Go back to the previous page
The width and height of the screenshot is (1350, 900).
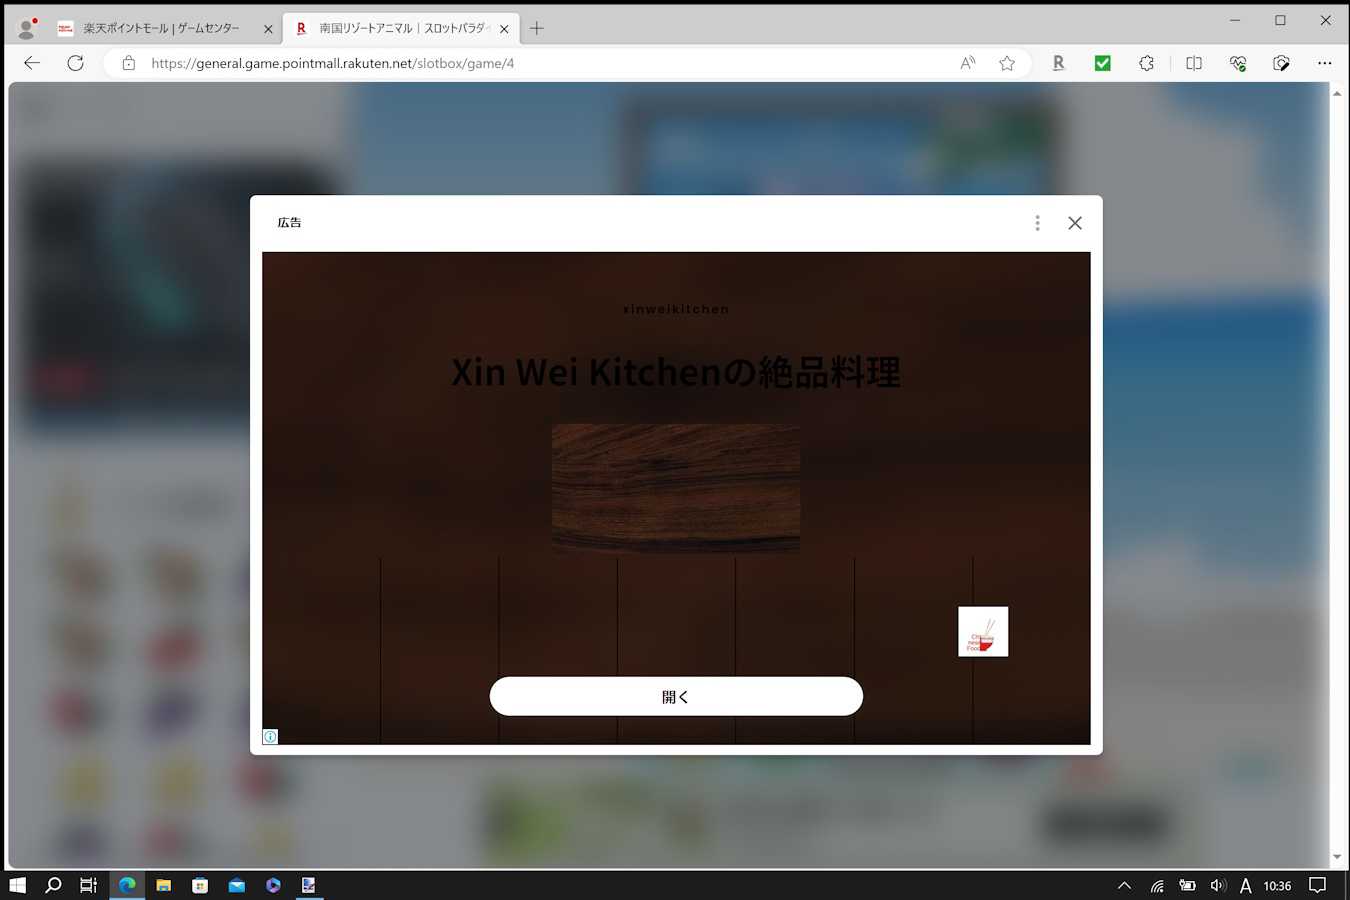click(32, 63)
